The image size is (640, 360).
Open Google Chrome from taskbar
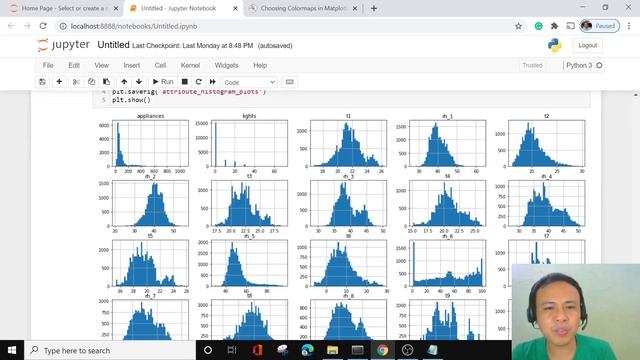coord(382,350)
